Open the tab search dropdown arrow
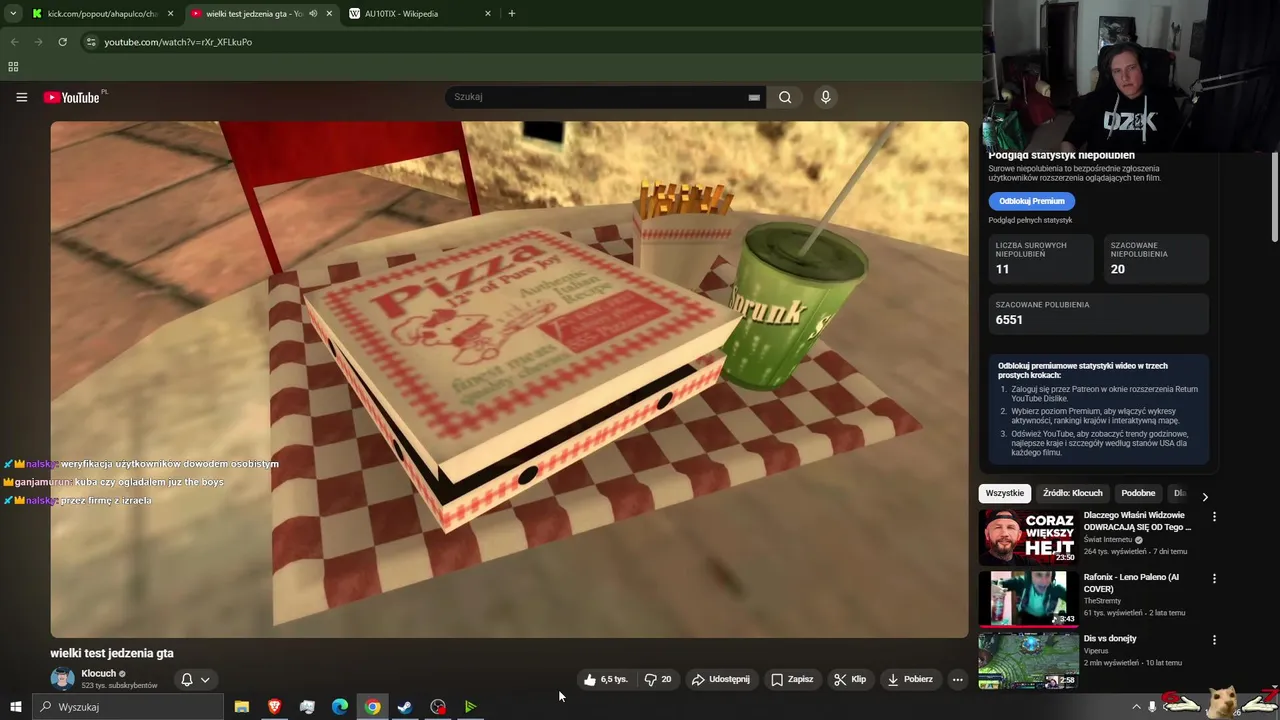 (12, 14)
